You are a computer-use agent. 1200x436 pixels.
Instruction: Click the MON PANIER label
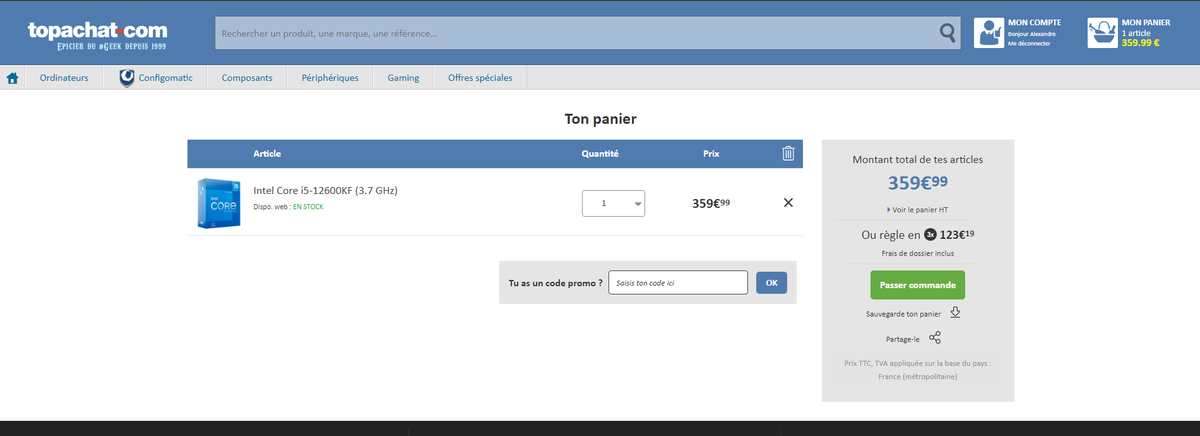(1146, 22)
